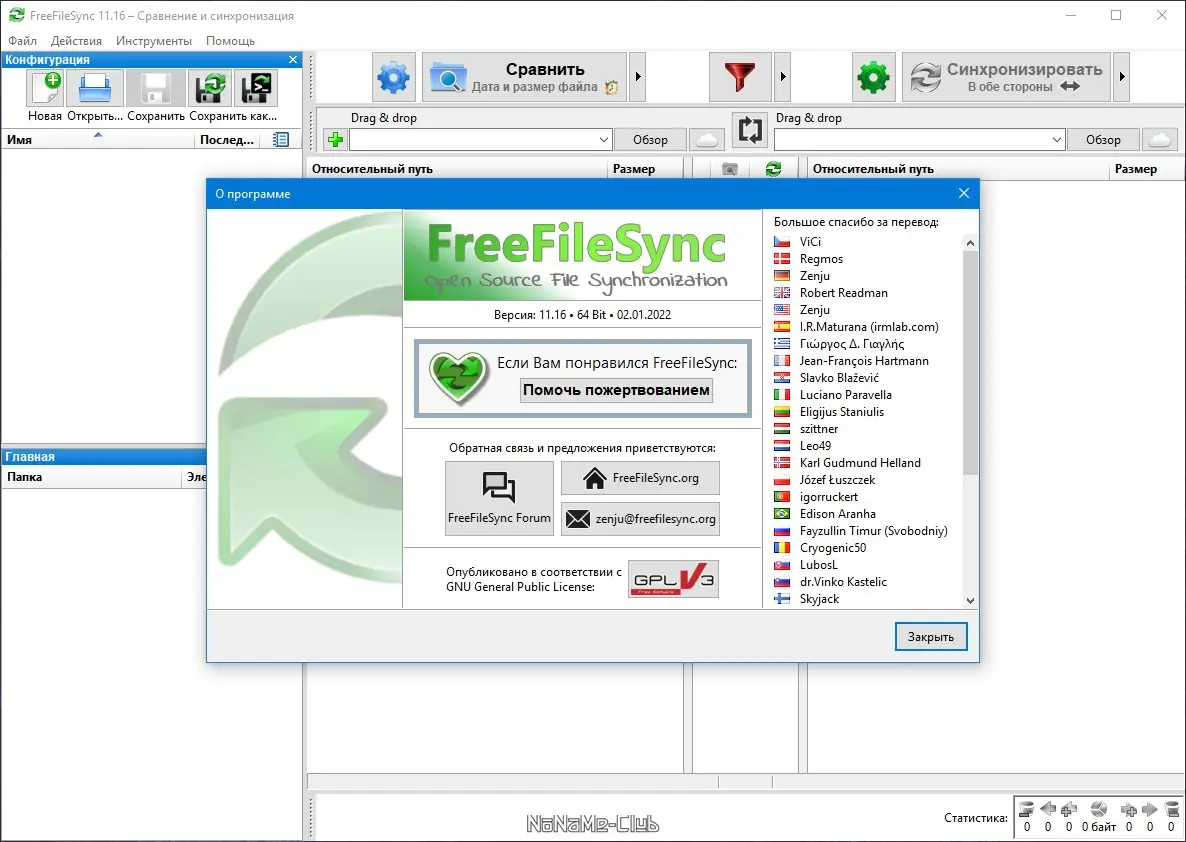Open right folder path dropdown

1056,139
